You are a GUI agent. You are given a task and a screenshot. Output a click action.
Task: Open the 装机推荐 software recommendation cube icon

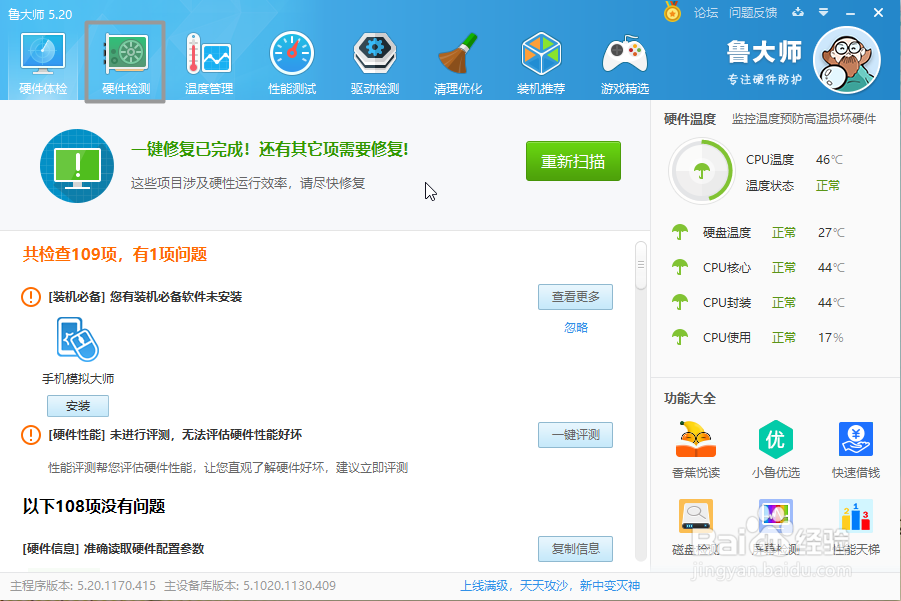point(541,54)
